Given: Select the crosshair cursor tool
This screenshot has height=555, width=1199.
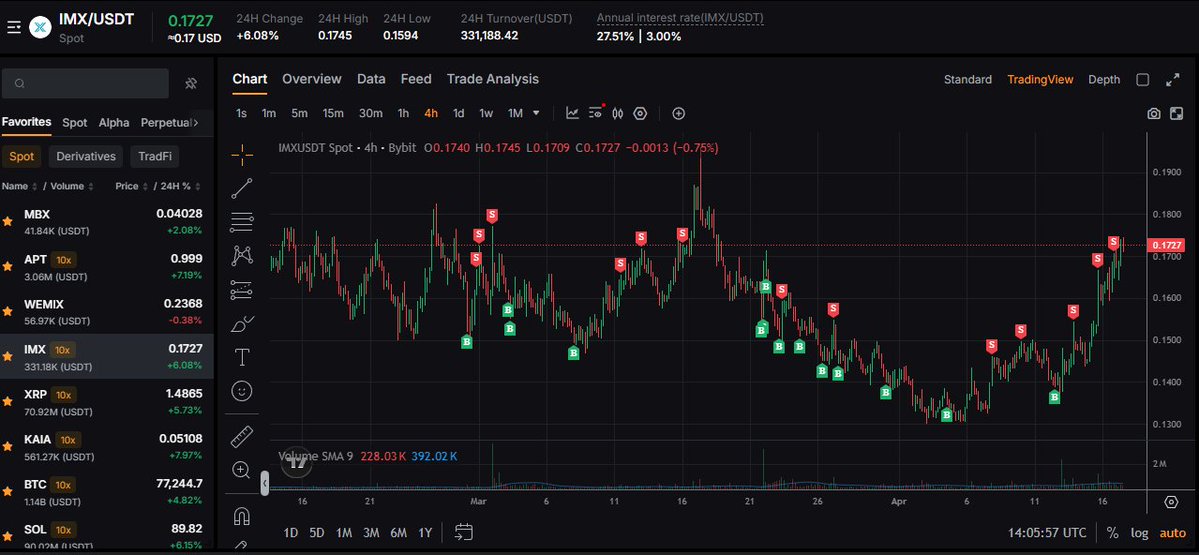Looking at the screenshot, I should tap(242, 155).
